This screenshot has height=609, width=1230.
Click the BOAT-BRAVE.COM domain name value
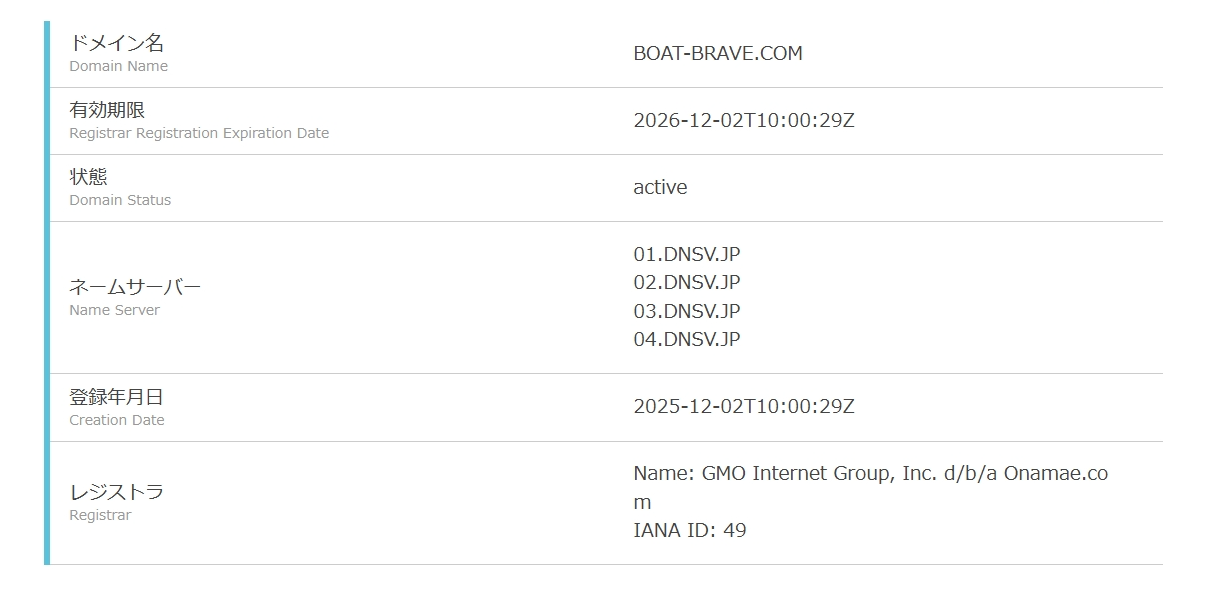(718, 54)
